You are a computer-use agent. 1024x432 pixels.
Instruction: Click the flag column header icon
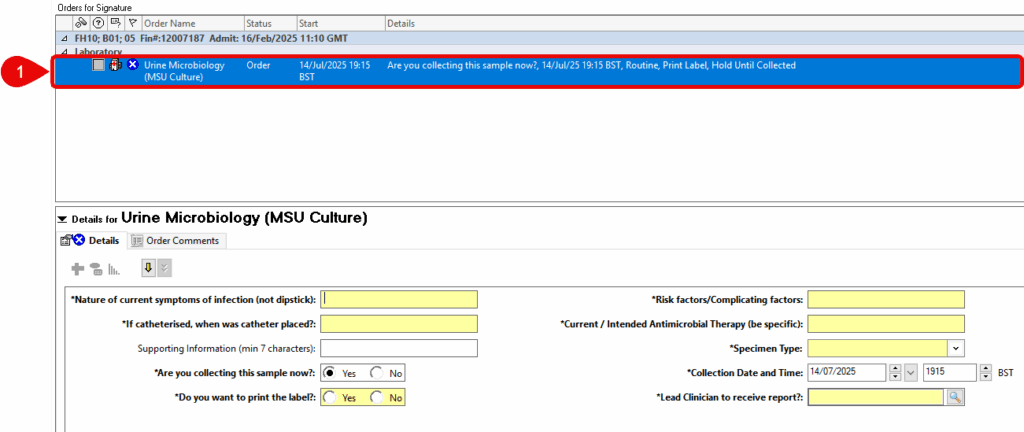tap(133, 23)
